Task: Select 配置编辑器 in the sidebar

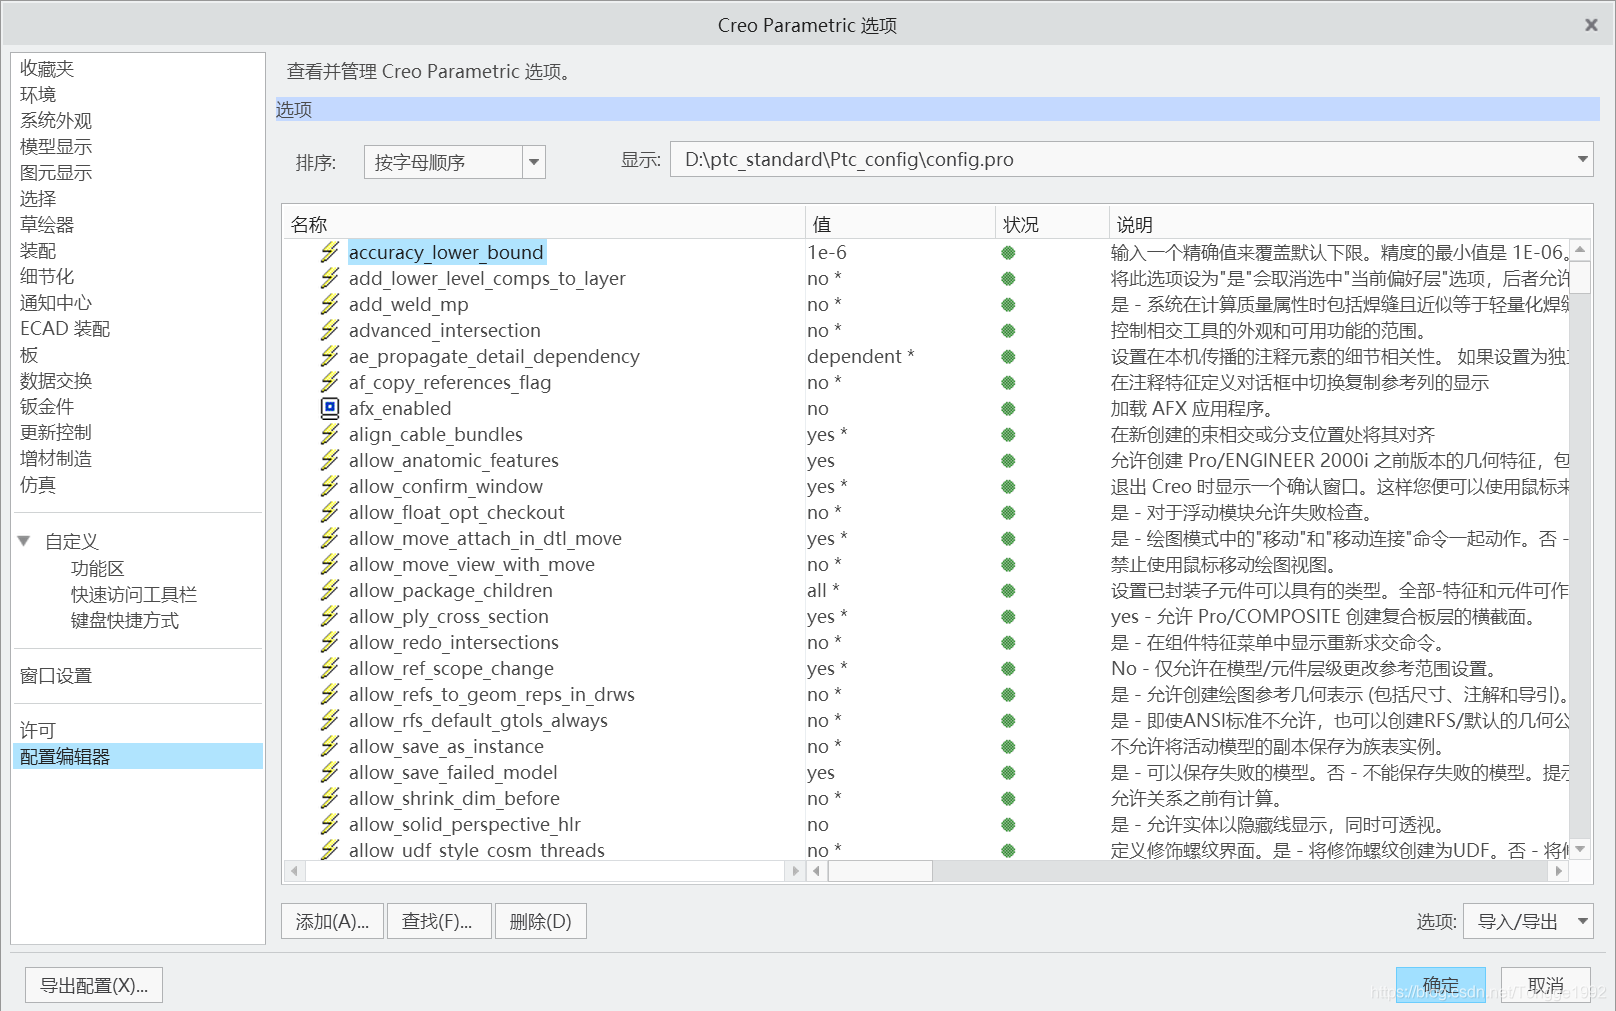Action: [x=138, y=756]
